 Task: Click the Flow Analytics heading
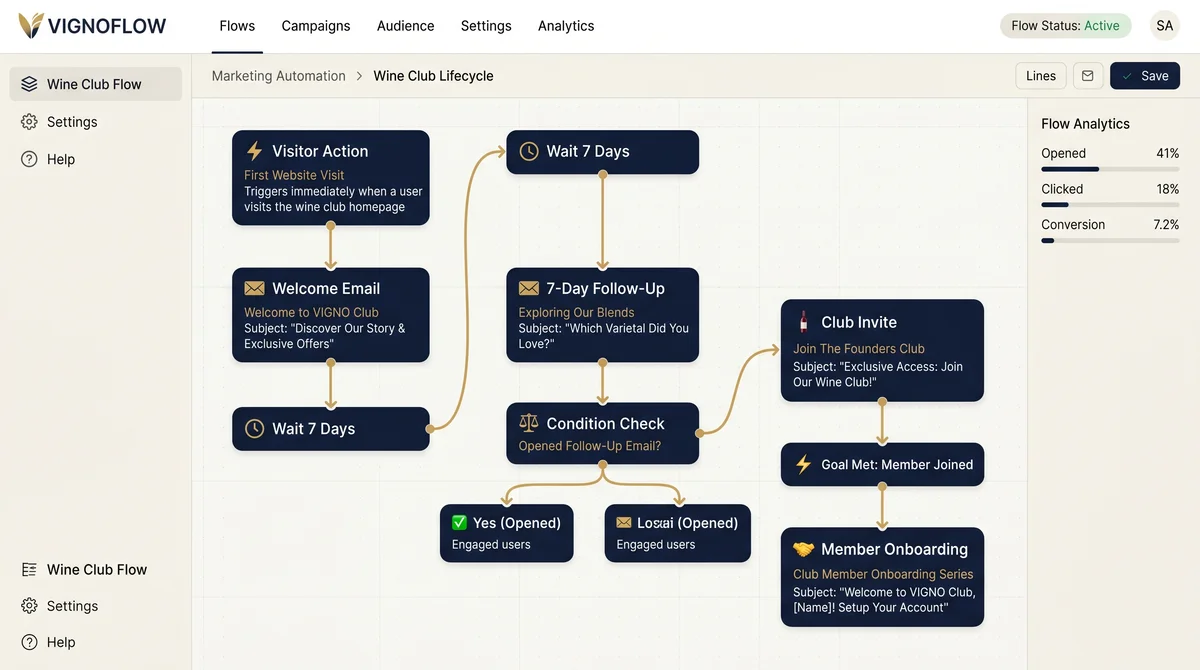(x=1085, y=124)
